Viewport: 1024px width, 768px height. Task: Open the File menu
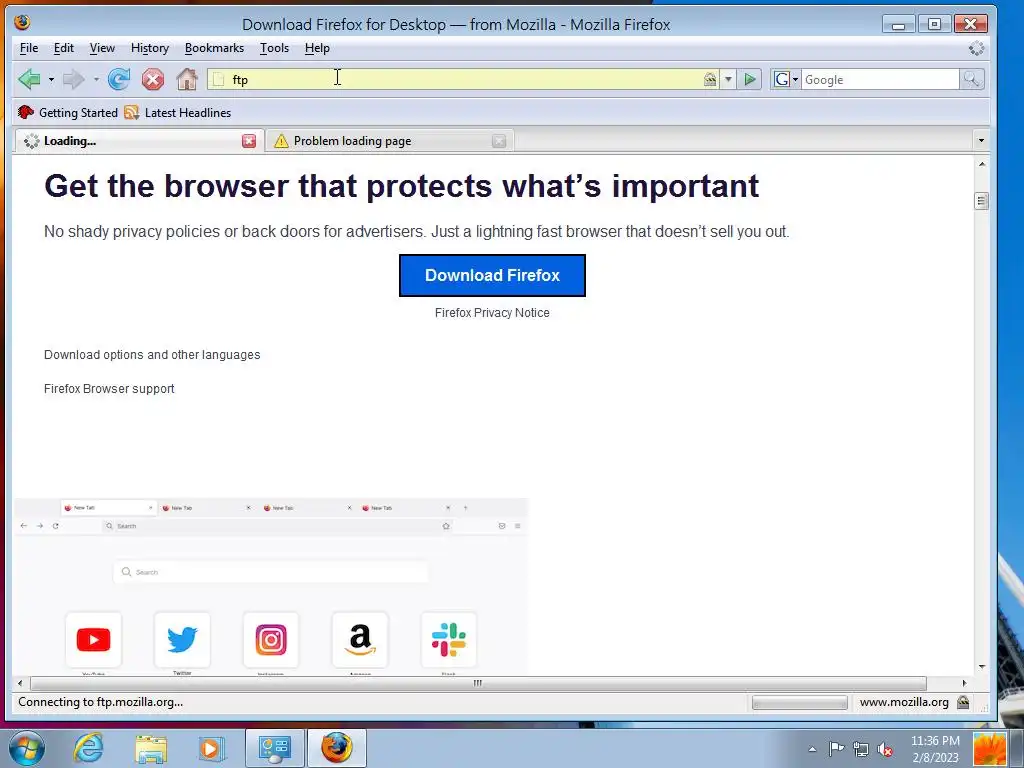(x=29, y=48)
